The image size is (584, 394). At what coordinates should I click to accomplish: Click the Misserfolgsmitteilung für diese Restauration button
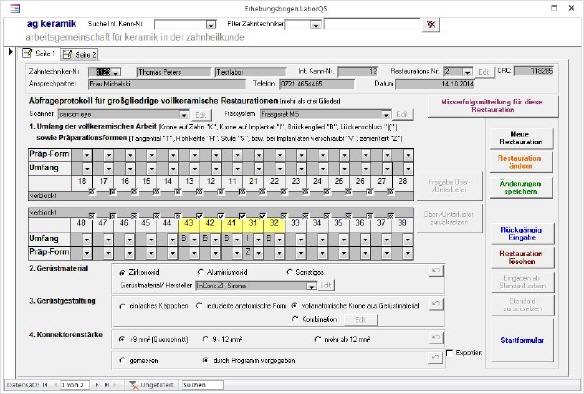[492, 106]
